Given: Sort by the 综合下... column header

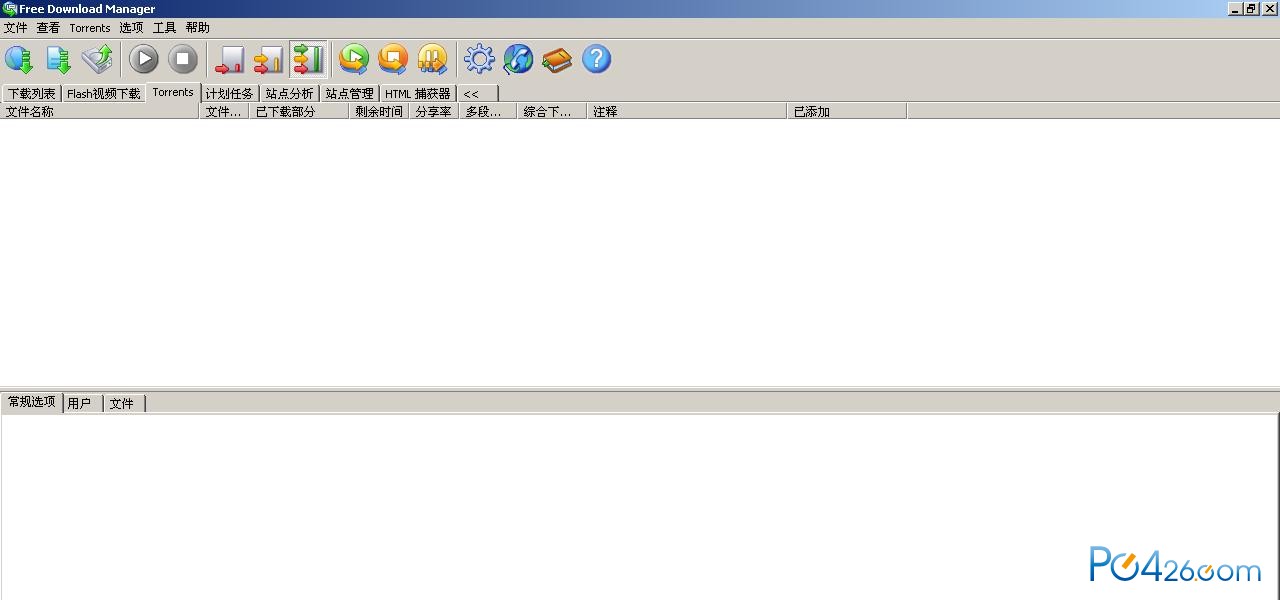Looking at the screenshot, I should pyautogui.click(x=552, y=111).
